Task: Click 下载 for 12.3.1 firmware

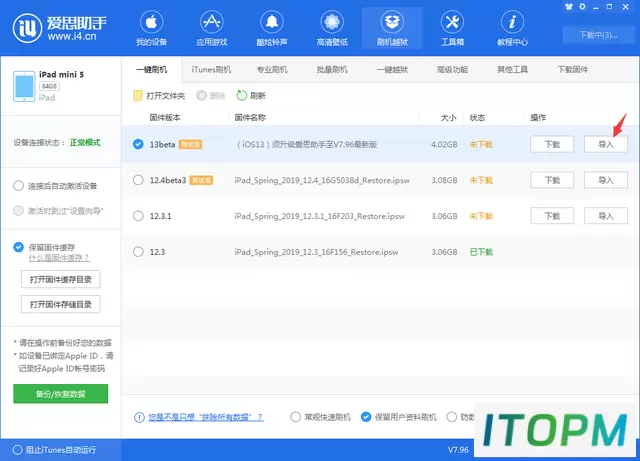Action: pyautogui.click(x=552, y=216)
